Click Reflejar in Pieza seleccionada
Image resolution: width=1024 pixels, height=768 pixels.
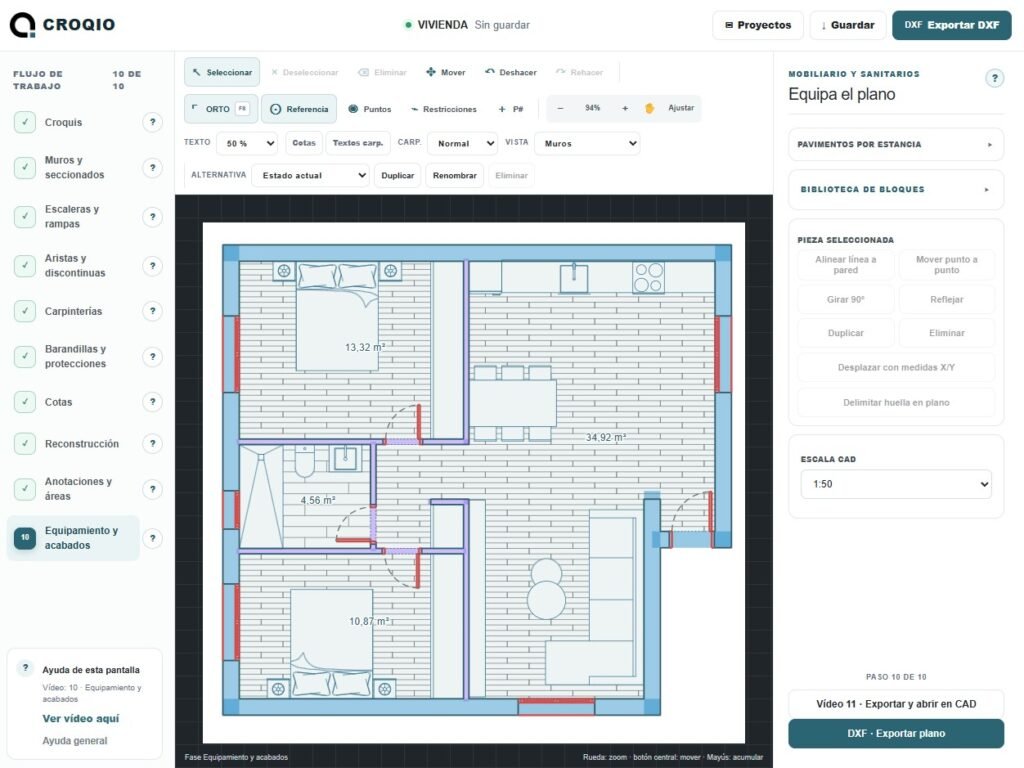point(946,300)
